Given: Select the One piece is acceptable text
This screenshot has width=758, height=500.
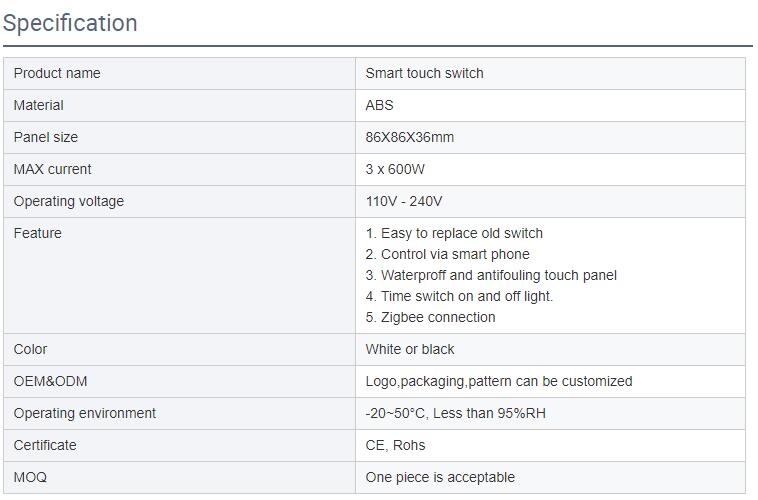Looking at the screenshot, I should click(440, 477).
